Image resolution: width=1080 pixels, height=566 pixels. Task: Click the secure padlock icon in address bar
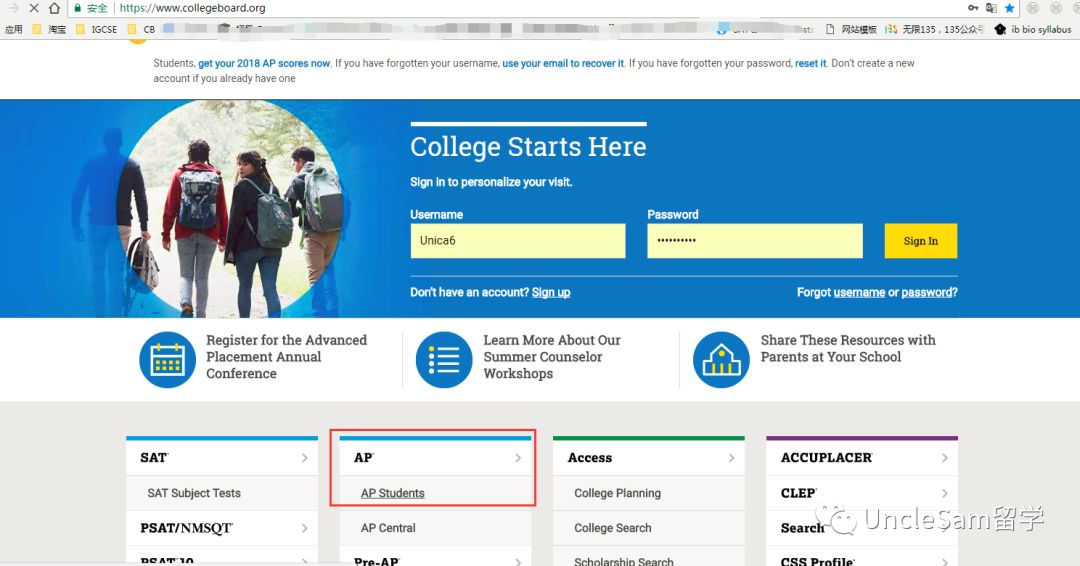click(78, 8)
